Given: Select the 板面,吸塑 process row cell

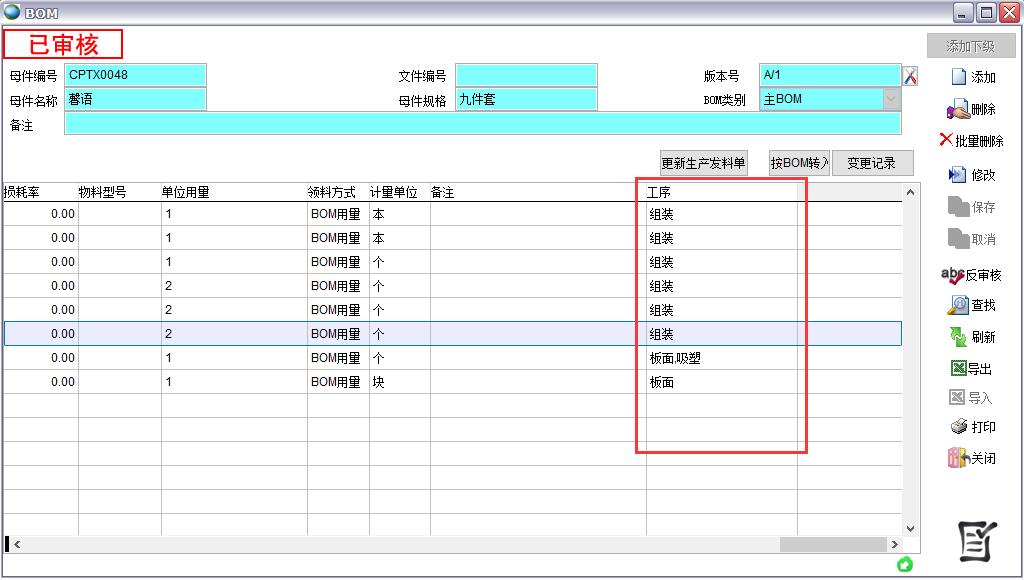Looking at the screenshot, I should pyautogui.click(x=720, y=358).
